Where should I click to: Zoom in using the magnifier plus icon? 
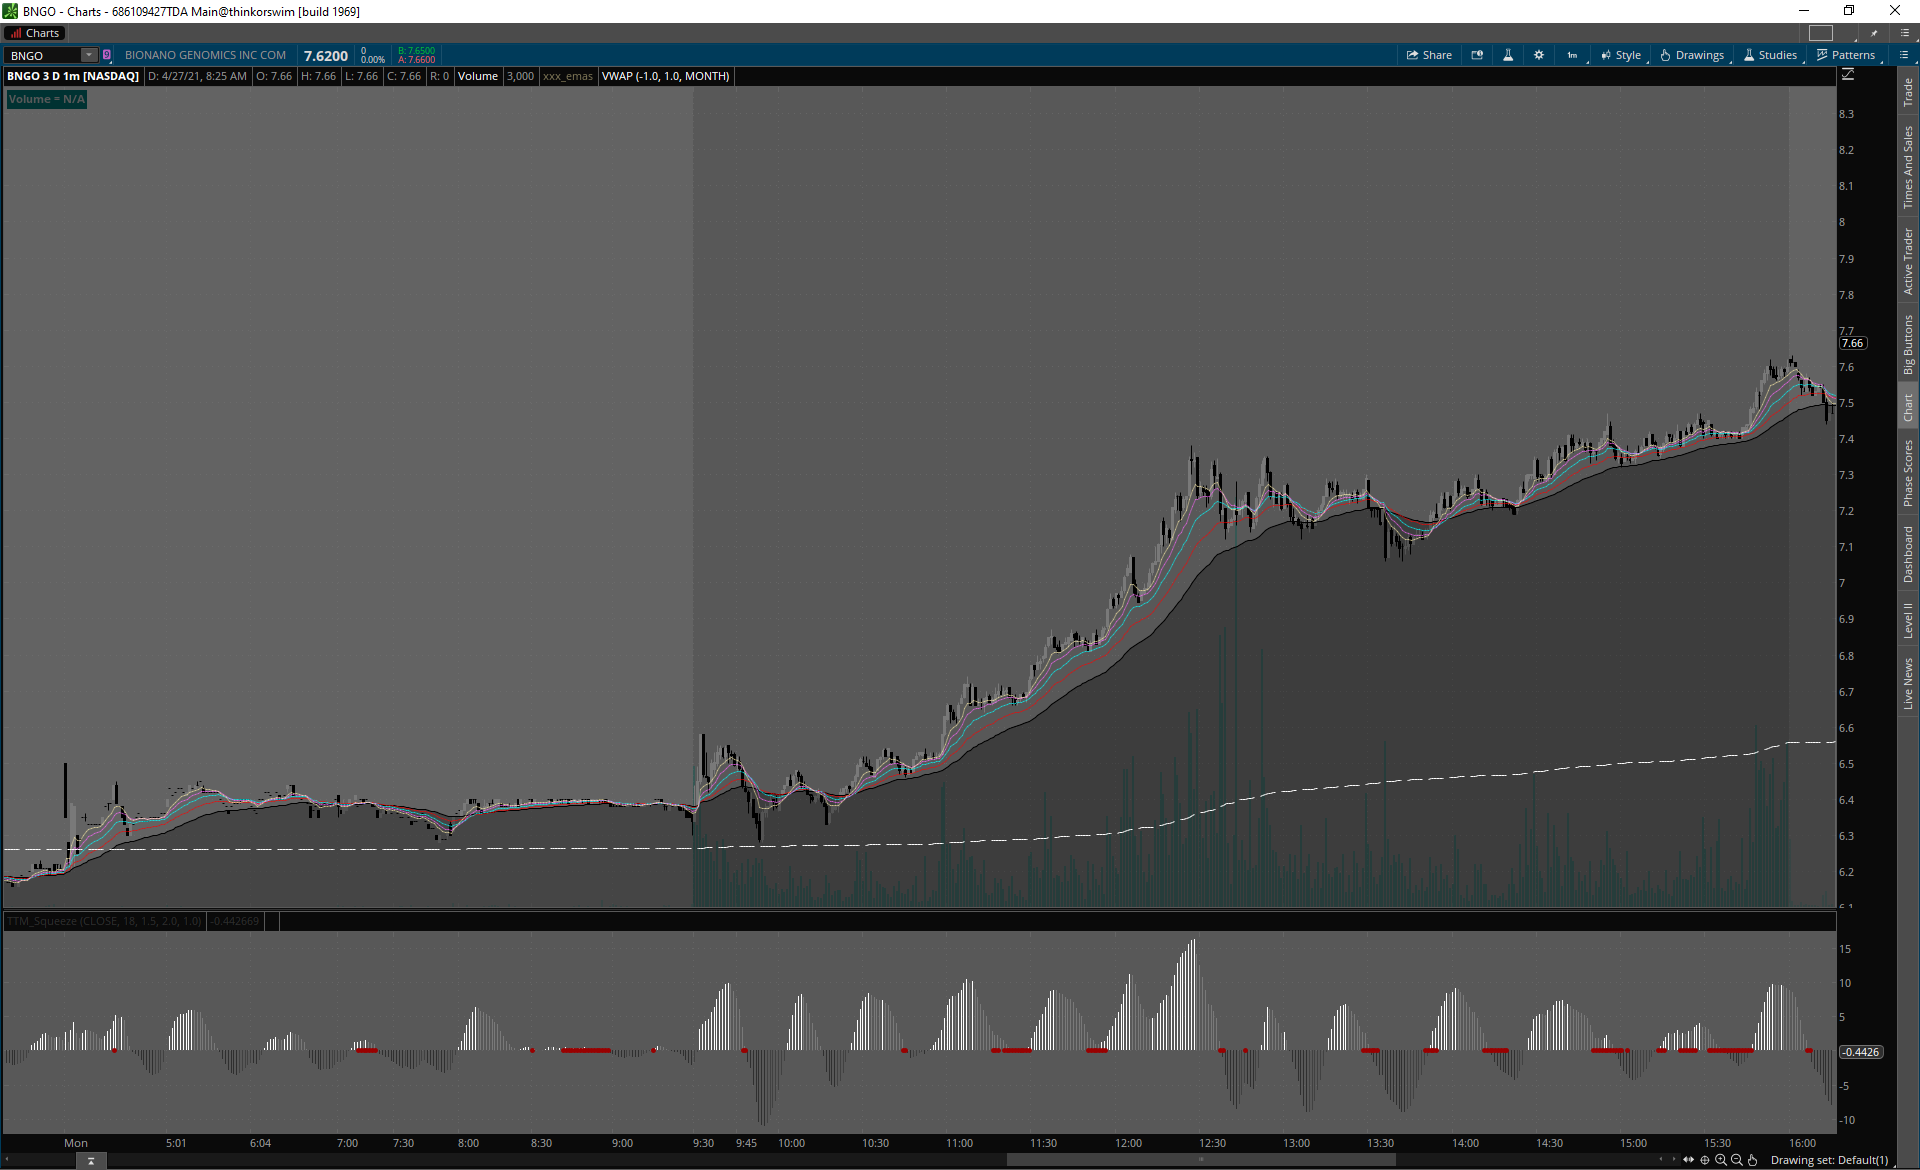pyautogui.click(x=1721, y=1160)
